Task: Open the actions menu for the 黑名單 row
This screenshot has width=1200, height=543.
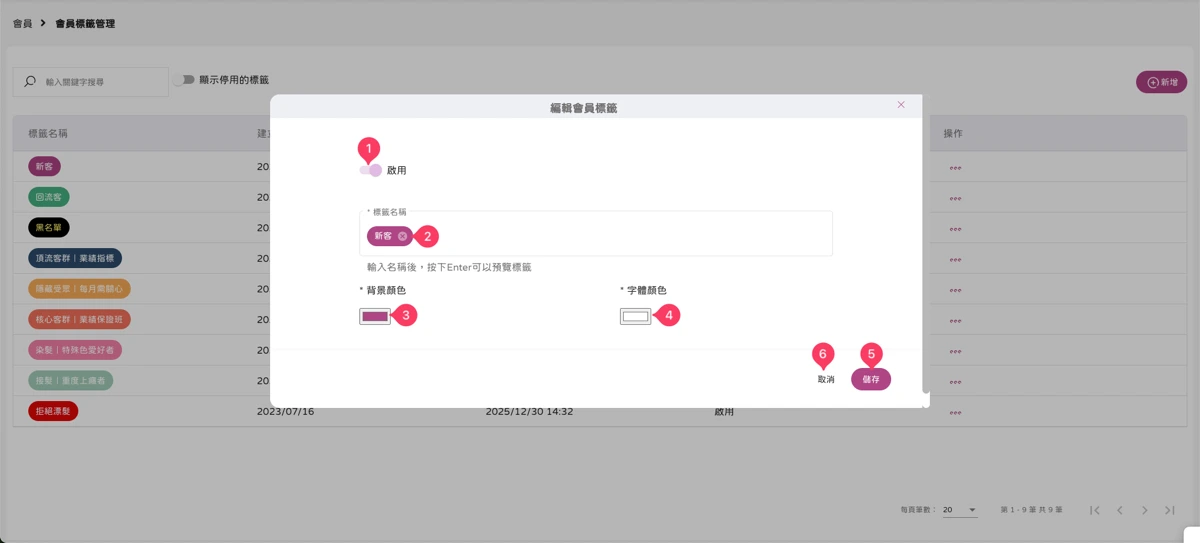Action: pyautogui.click(x=955, y=229)
